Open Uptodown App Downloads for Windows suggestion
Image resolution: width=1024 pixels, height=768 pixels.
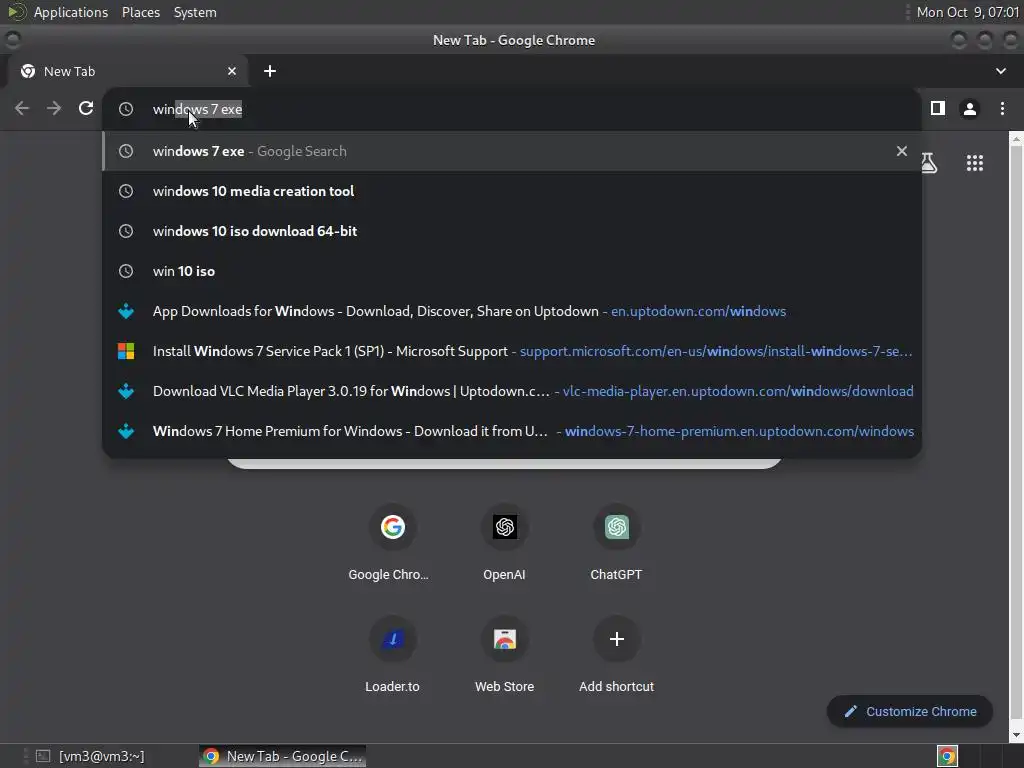click(x=512, y=312)
